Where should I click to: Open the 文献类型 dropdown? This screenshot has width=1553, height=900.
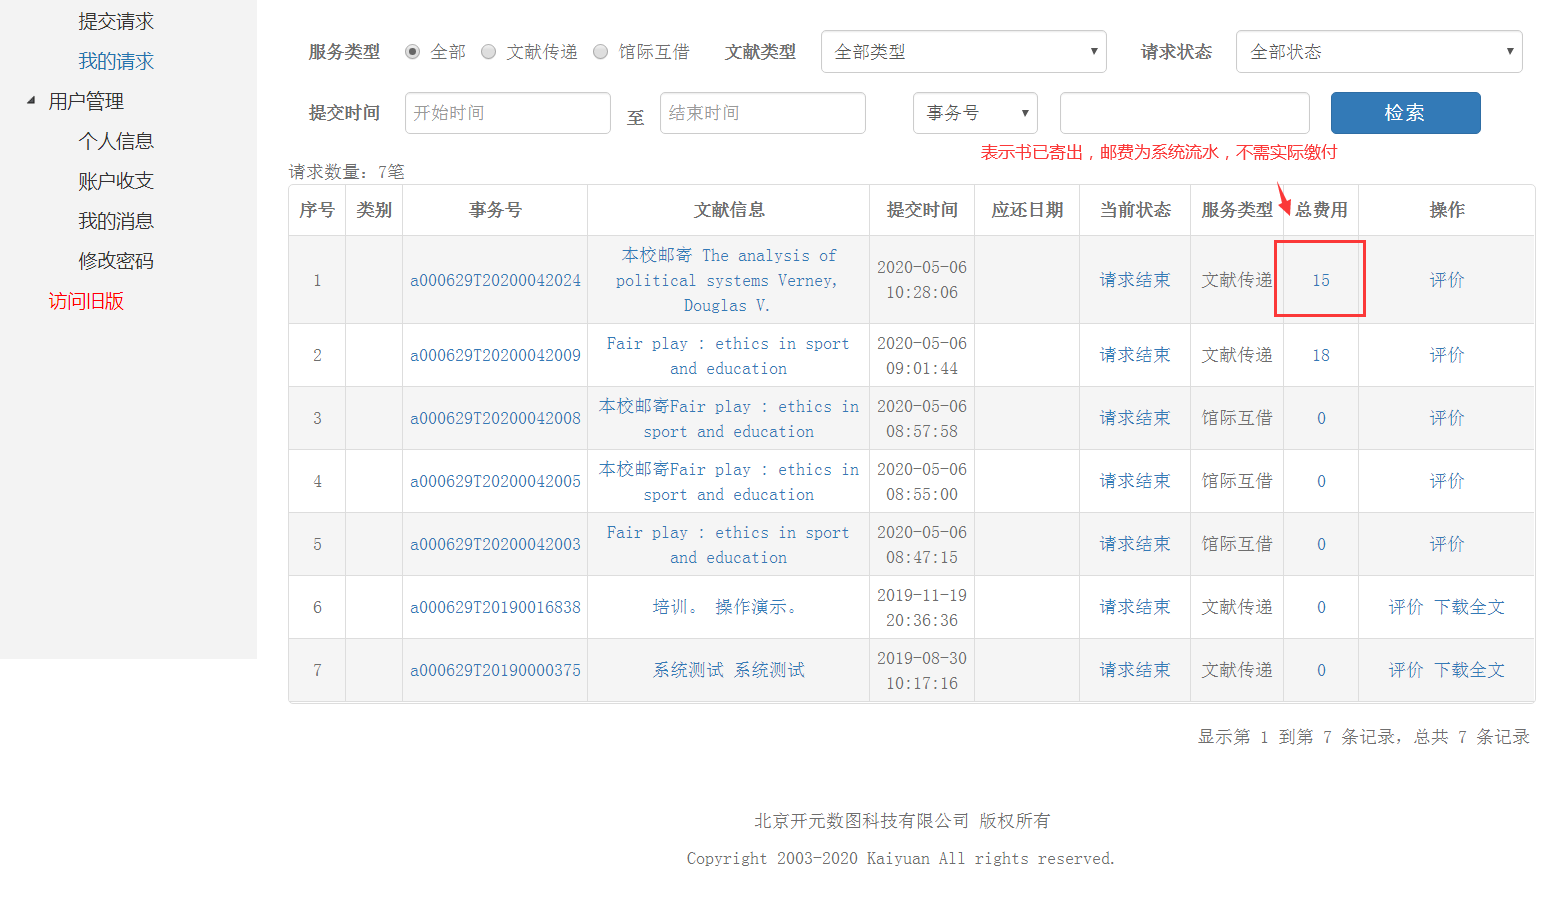pyautogui.click(x=963, y=52)
